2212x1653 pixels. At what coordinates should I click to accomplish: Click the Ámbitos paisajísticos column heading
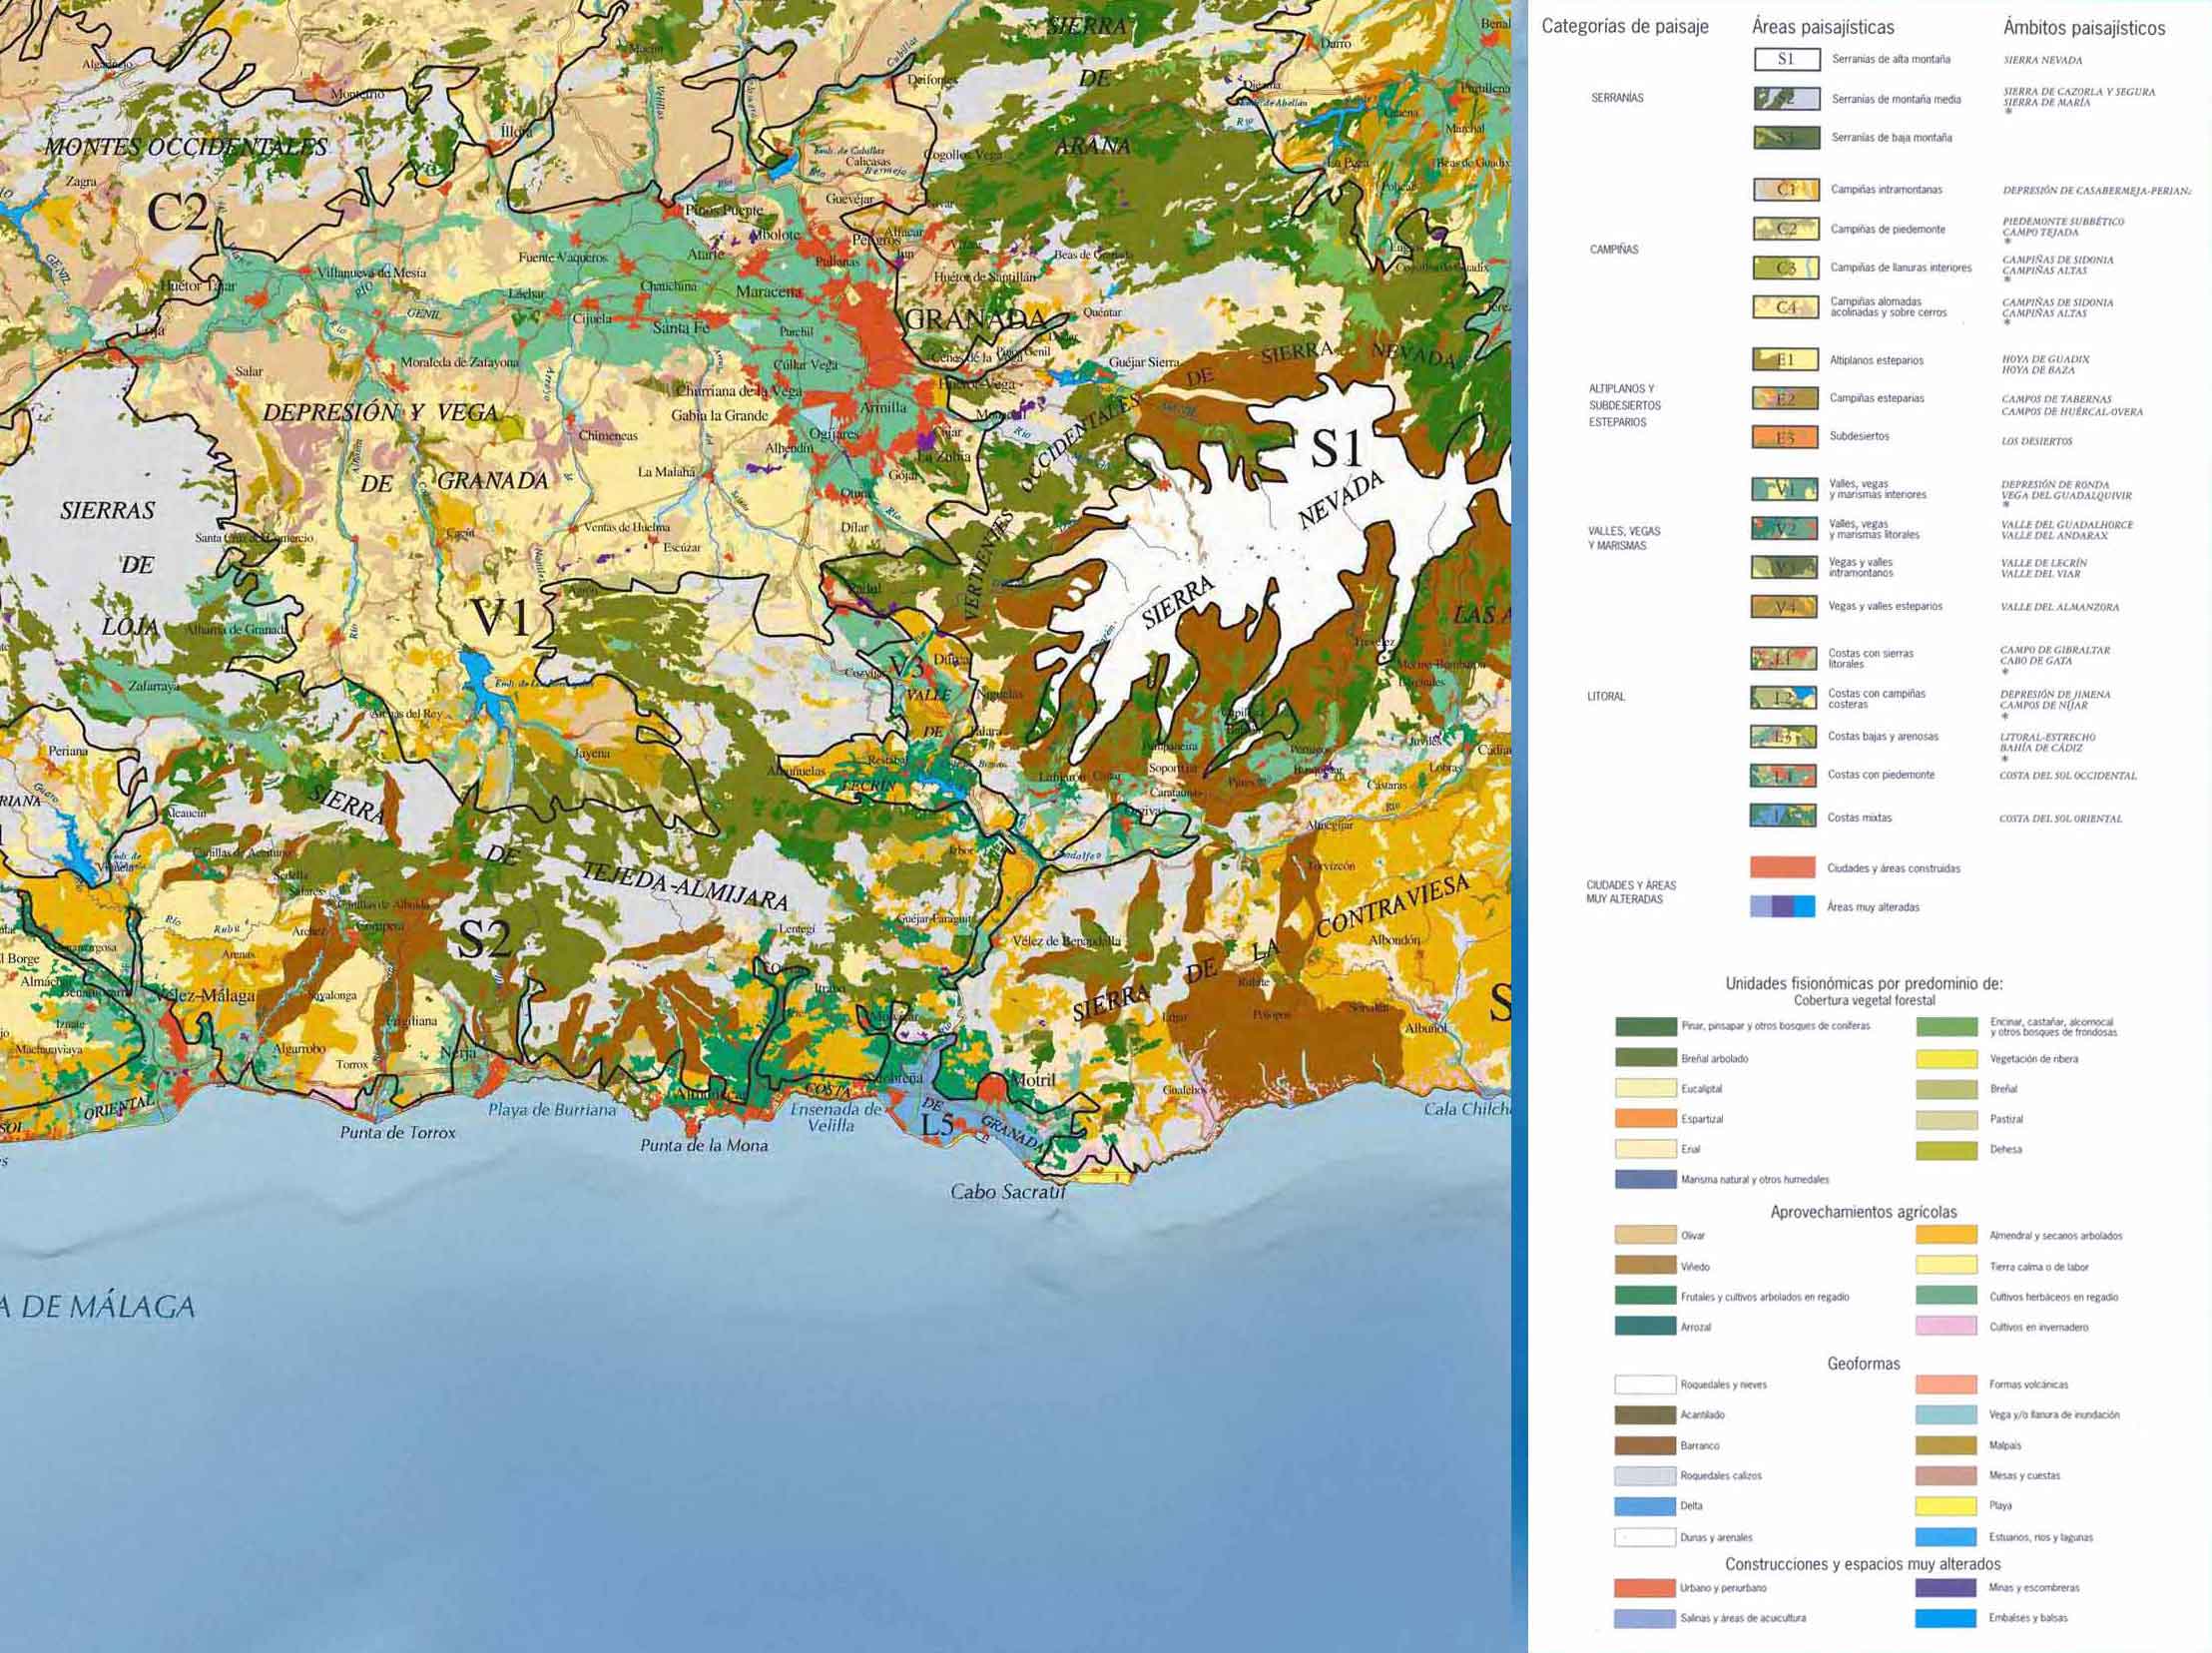(2084, 28)
